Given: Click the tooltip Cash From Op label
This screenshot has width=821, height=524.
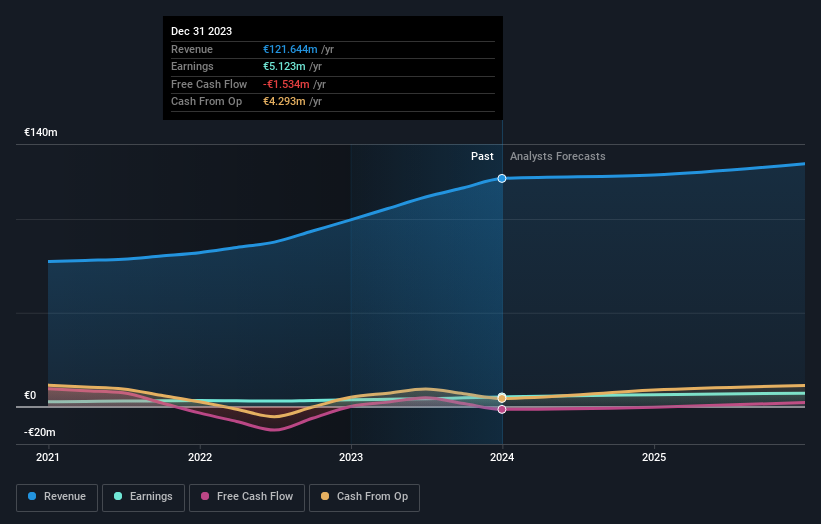Looking at the screenshot, I should (207, 102).
